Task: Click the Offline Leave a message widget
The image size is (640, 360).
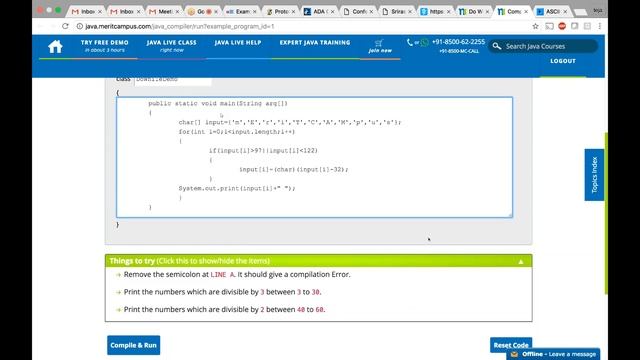Action: click(553, 354)
